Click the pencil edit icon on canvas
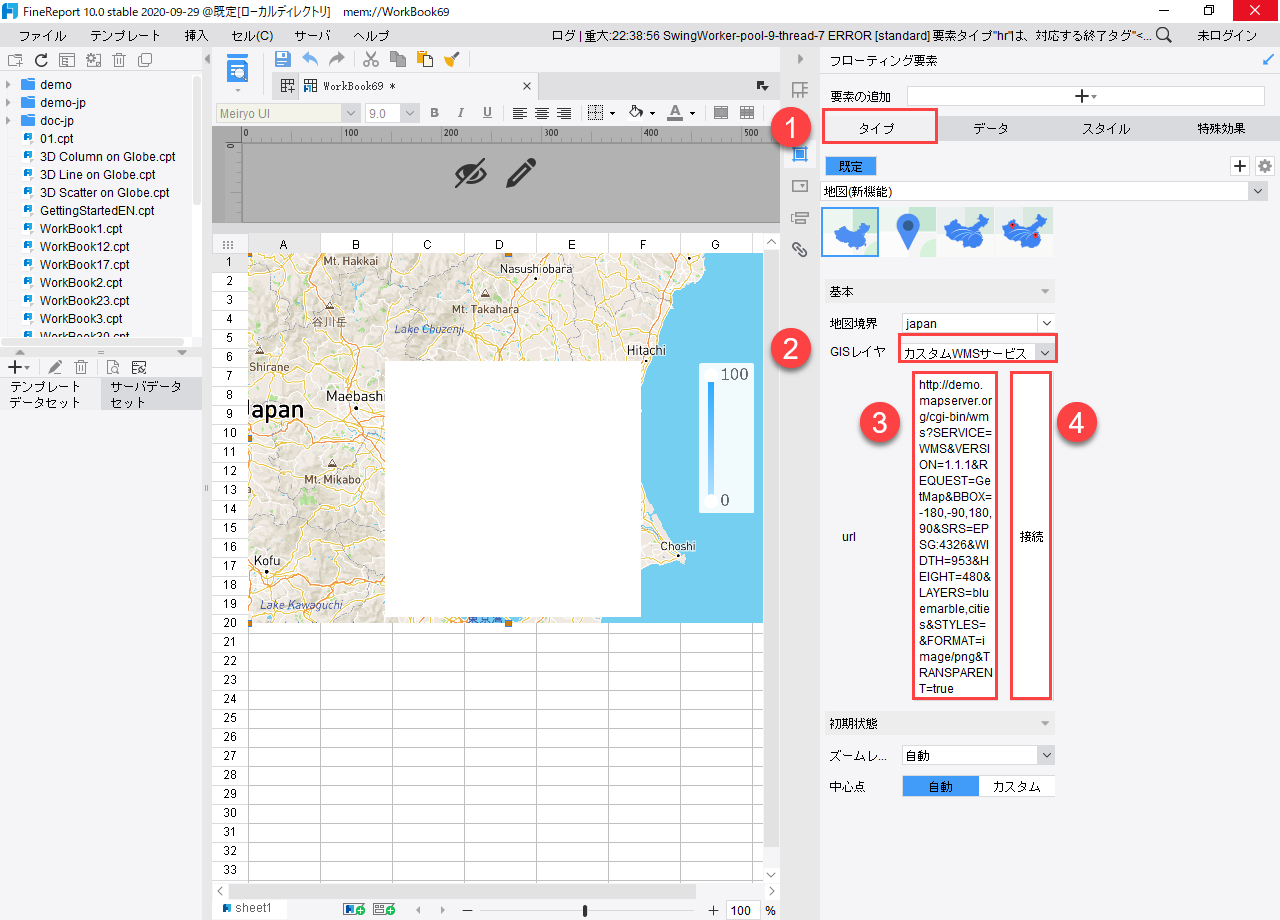The image size is (1280, 920). (x=521, y=173)
